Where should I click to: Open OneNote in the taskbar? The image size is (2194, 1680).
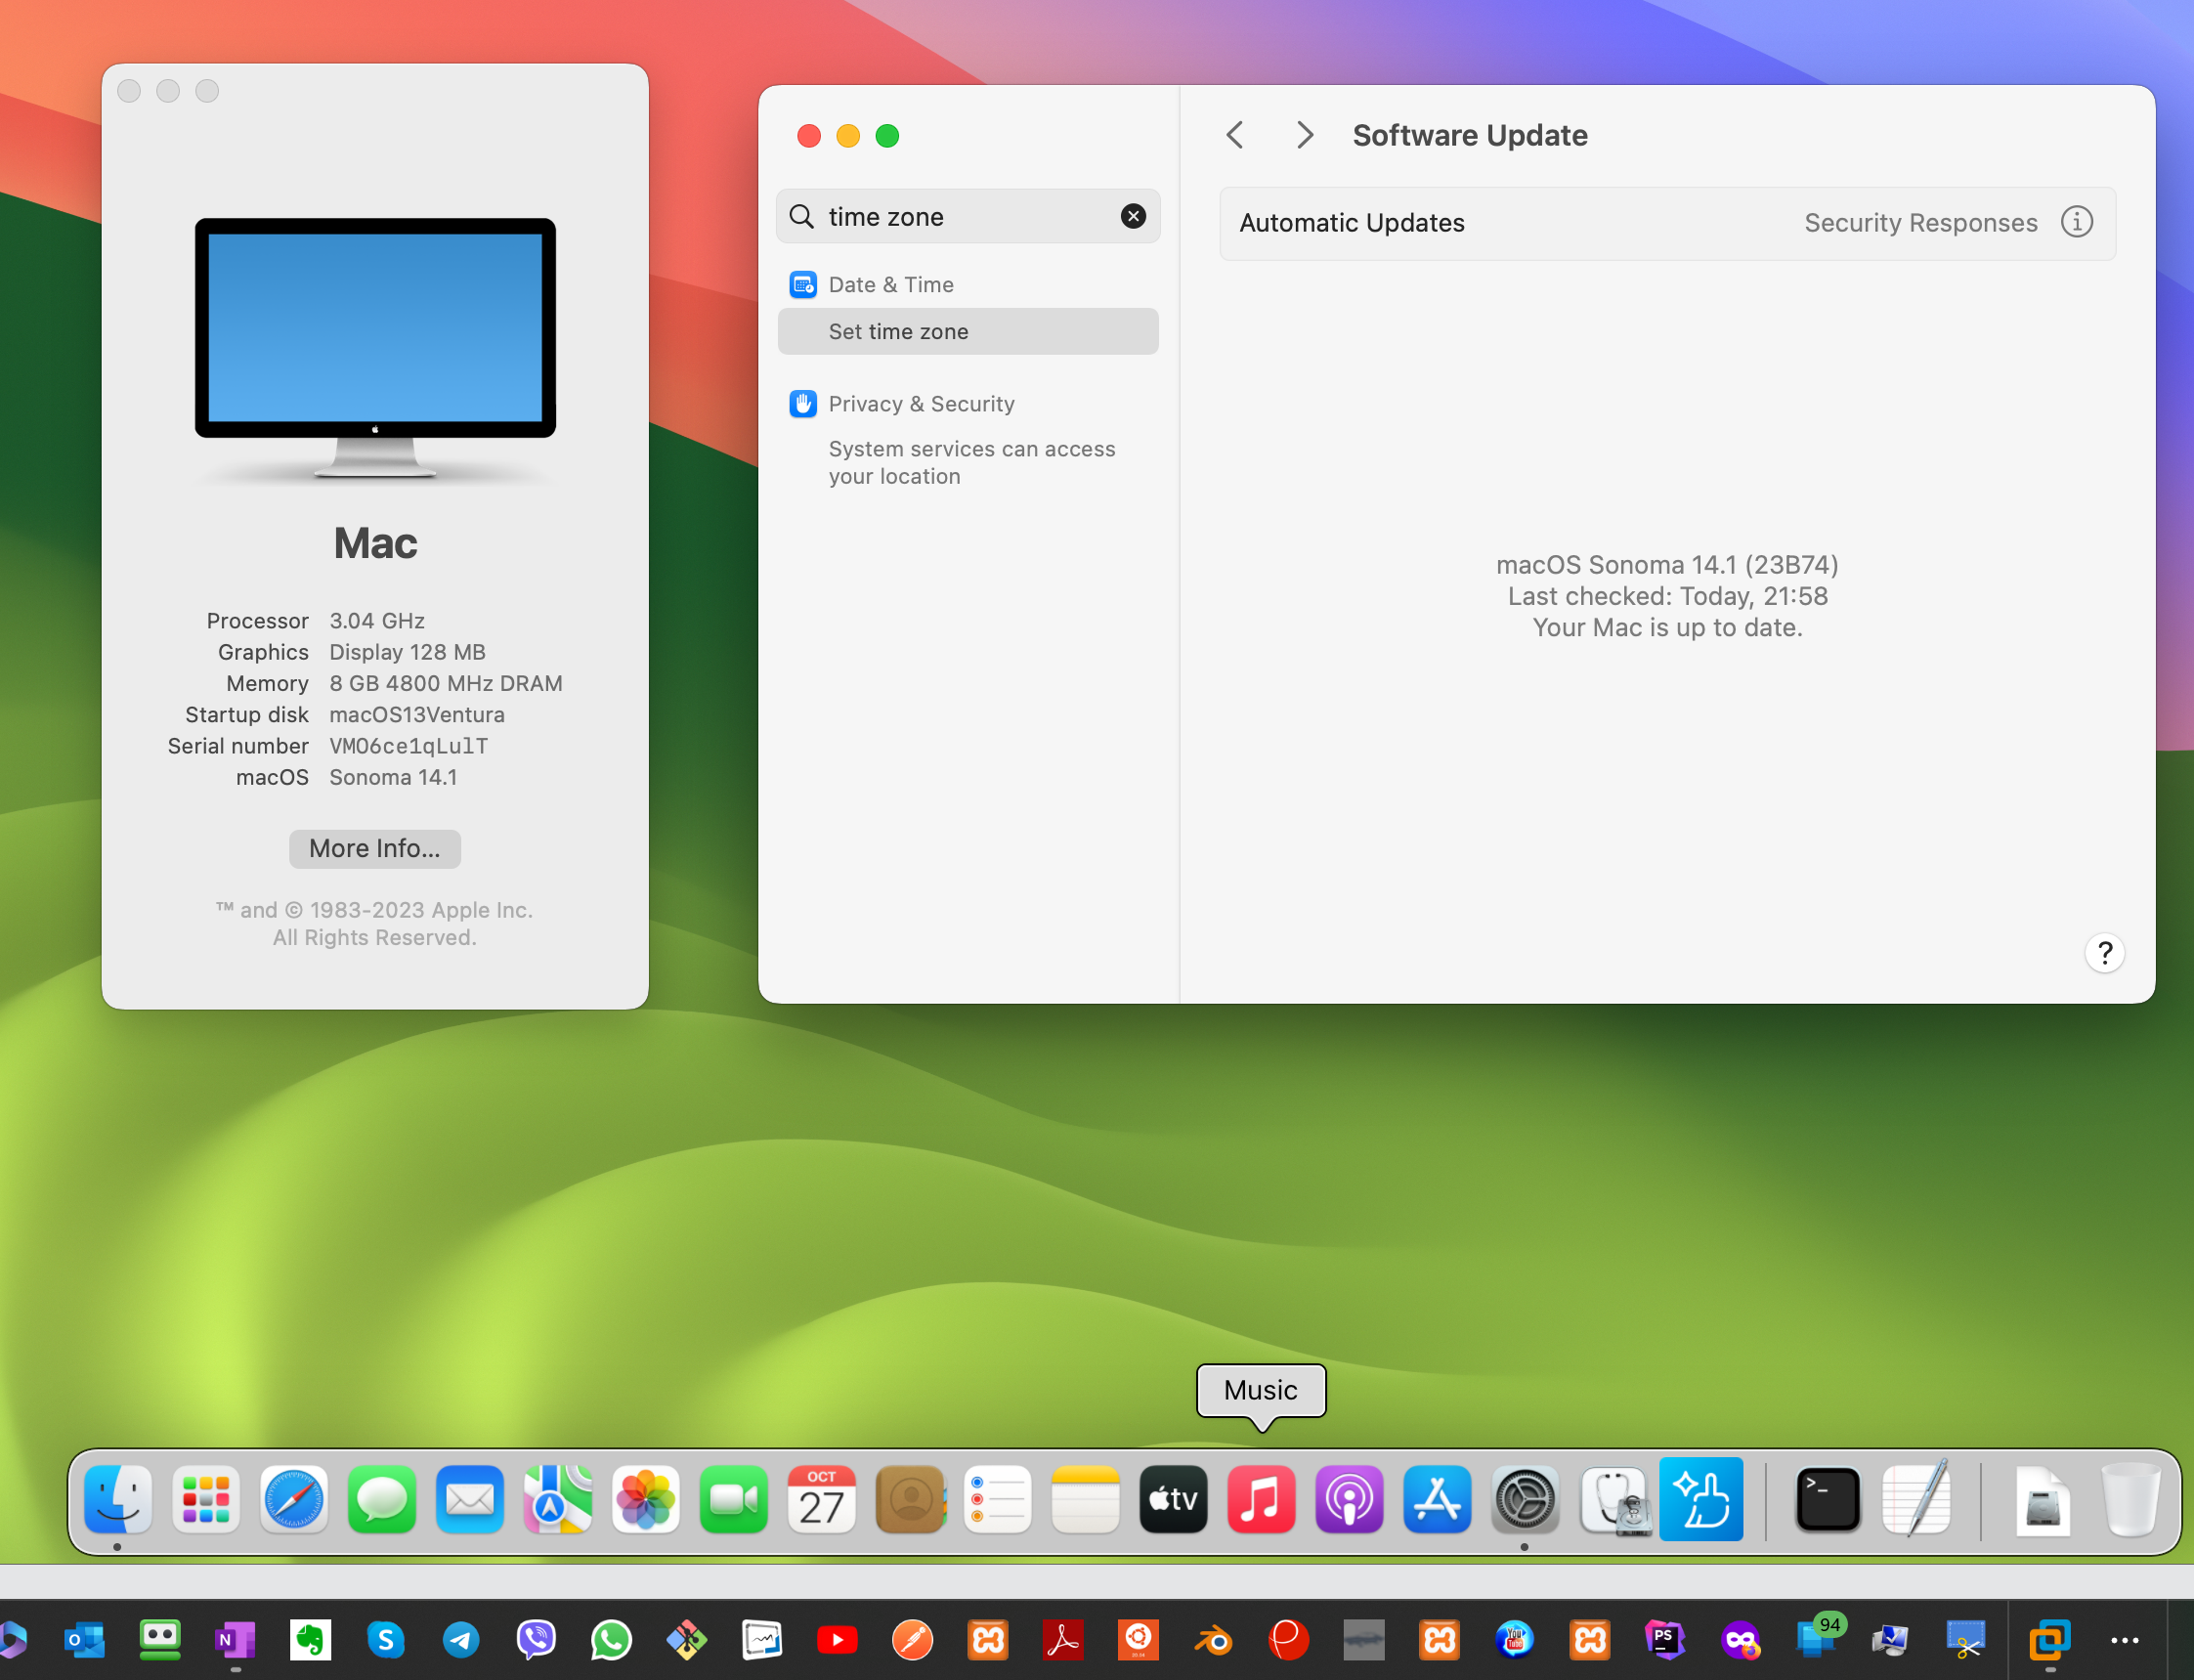(235, 1640)
